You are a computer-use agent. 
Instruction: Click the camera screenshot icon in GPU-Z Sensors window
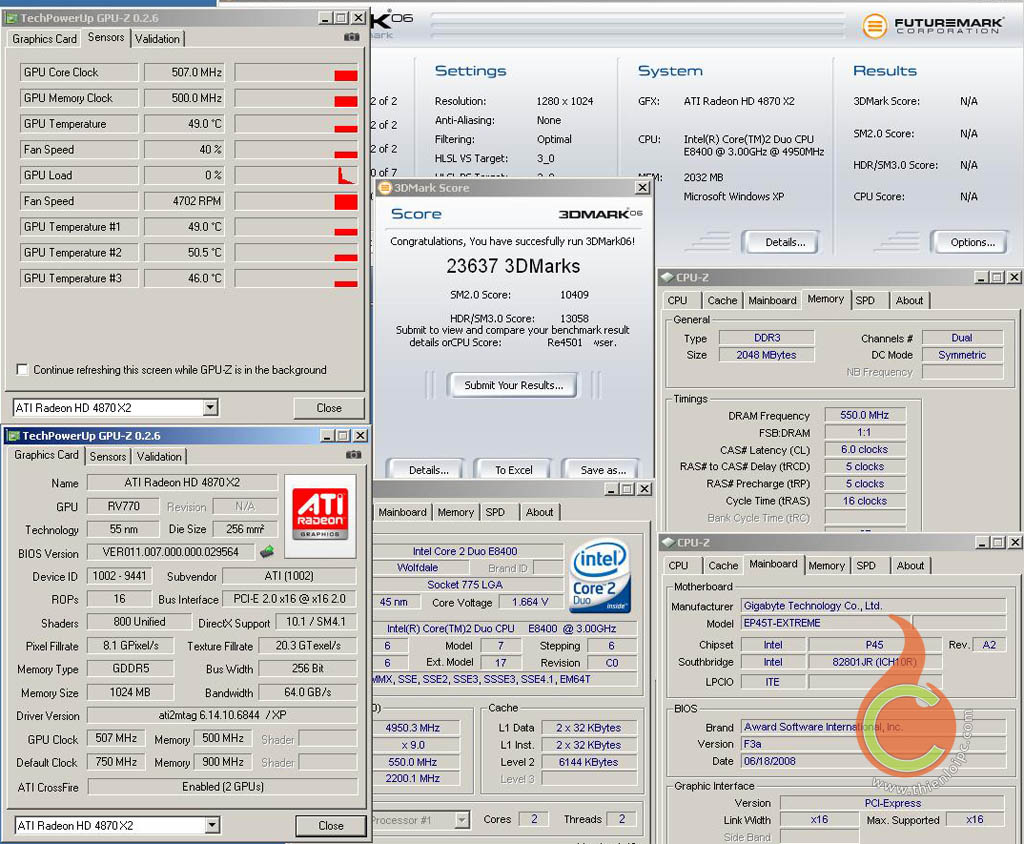click(351, 37)
